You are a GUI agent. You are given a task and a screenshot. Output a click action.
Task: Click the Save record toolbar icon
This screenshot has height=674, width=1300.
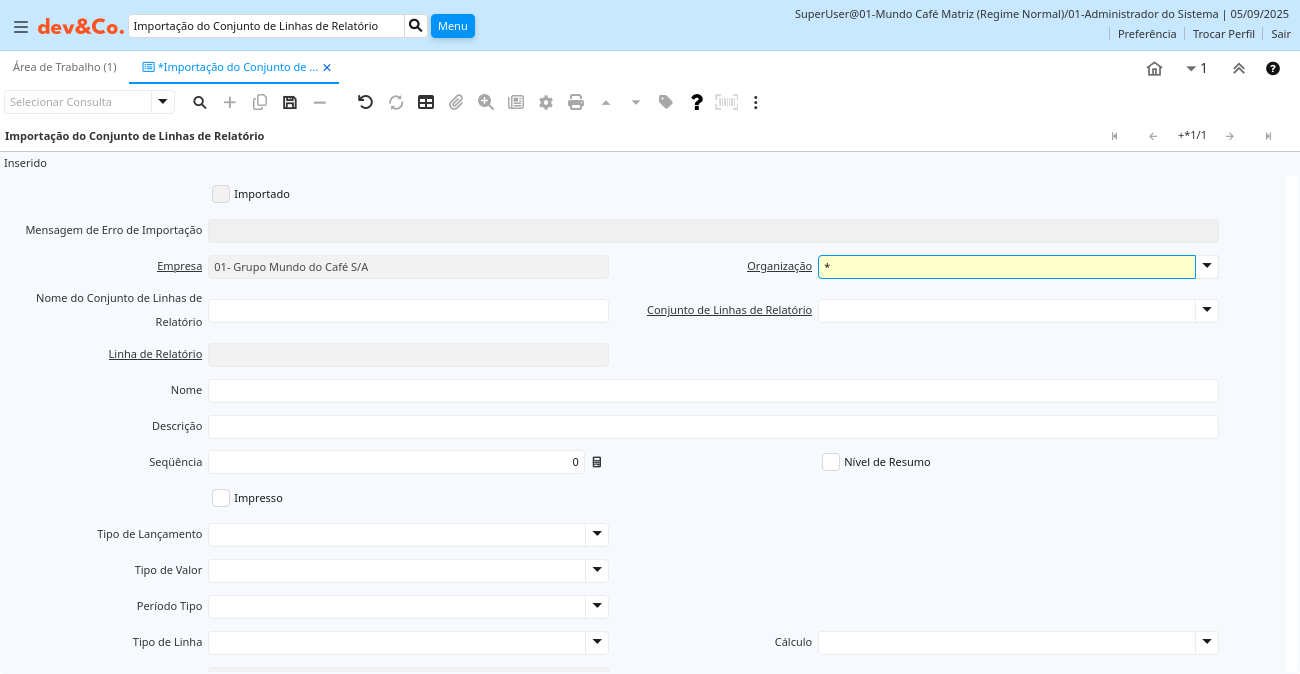click(x=290, y=102)
